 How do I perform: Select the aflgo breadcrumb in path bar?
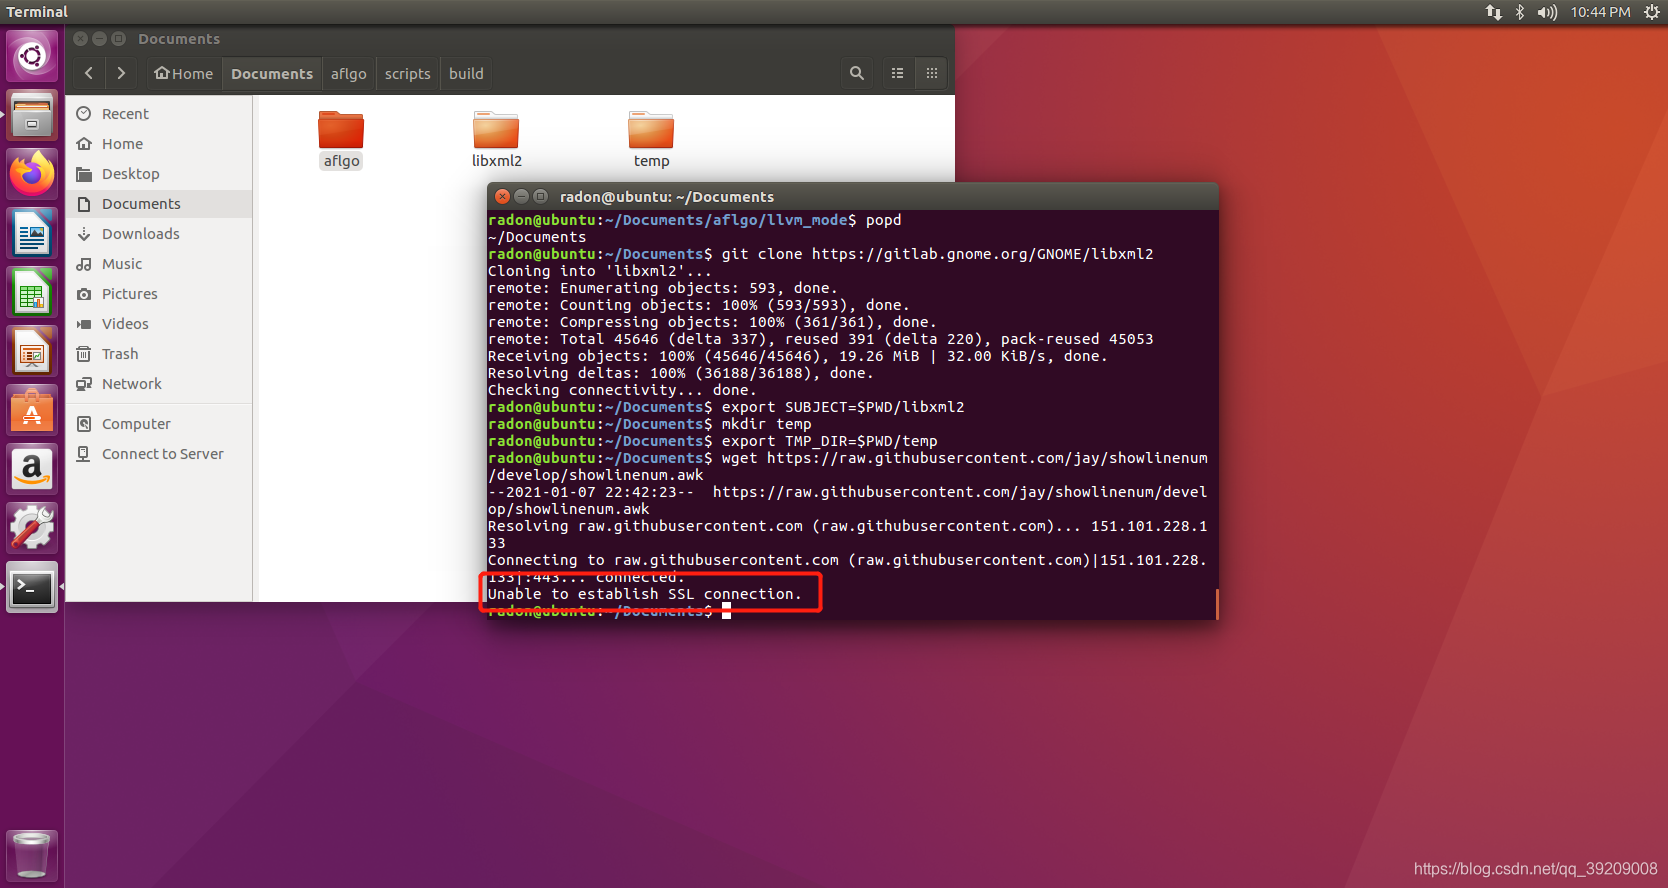349,74
